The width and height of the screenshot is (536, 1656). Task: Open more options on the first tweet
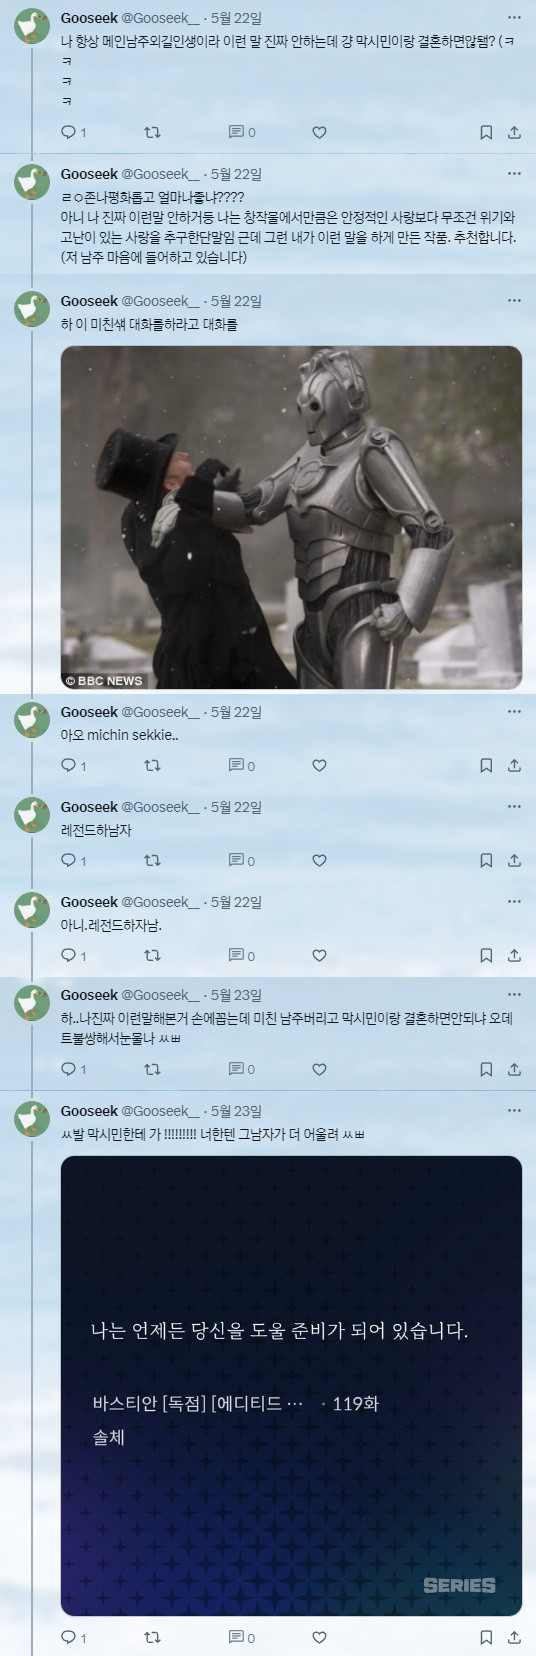(x=514, y=18)
